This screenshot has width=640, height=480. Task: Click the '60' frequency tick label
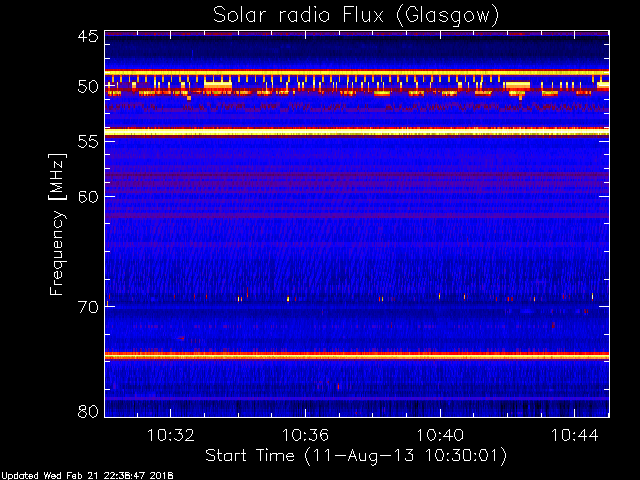pos(88,197)
